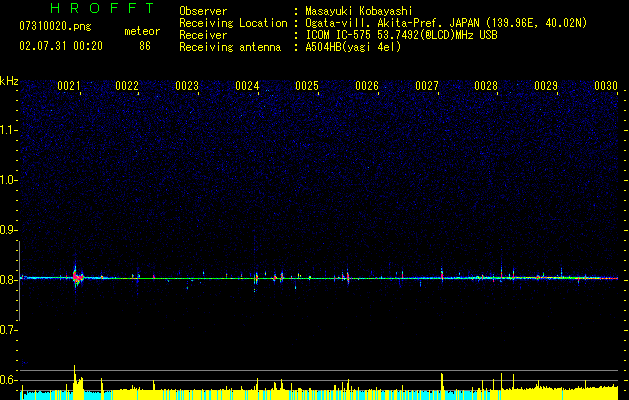
Task: Click time marker 0021
Action: [69, 86]
